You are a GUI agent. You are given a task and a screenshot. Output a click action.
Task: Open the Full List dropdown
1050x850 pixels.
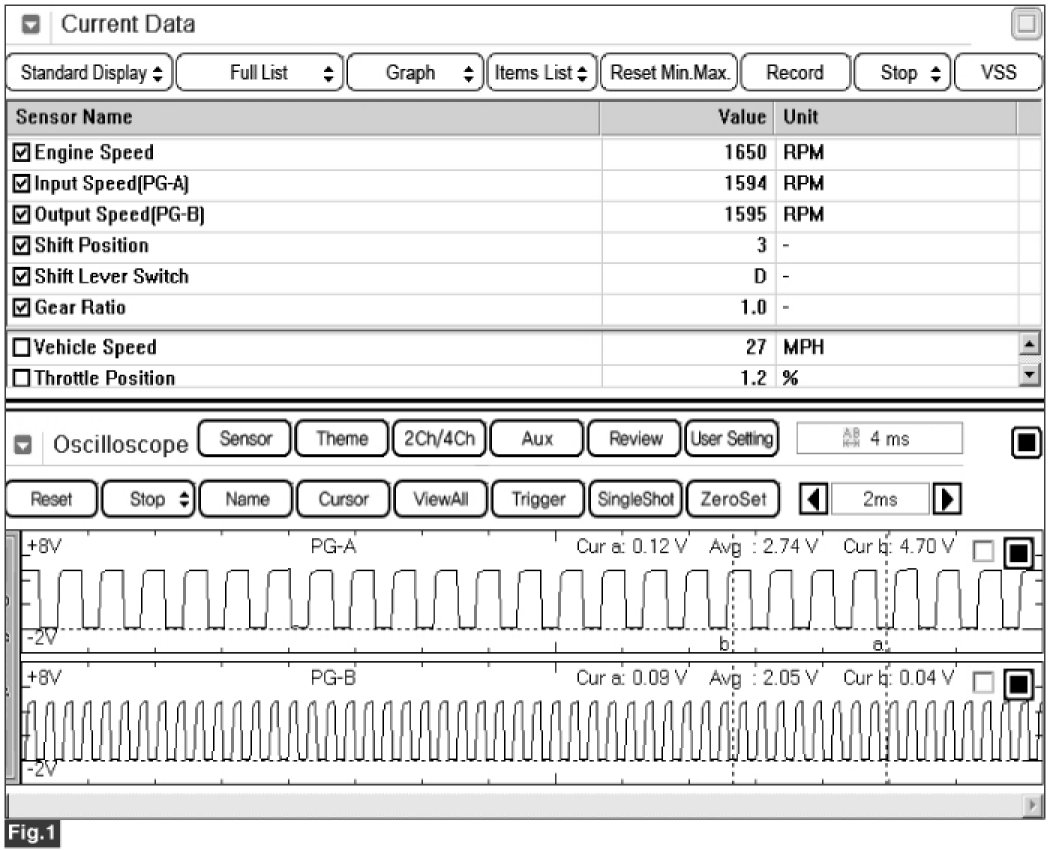point(260,73)
